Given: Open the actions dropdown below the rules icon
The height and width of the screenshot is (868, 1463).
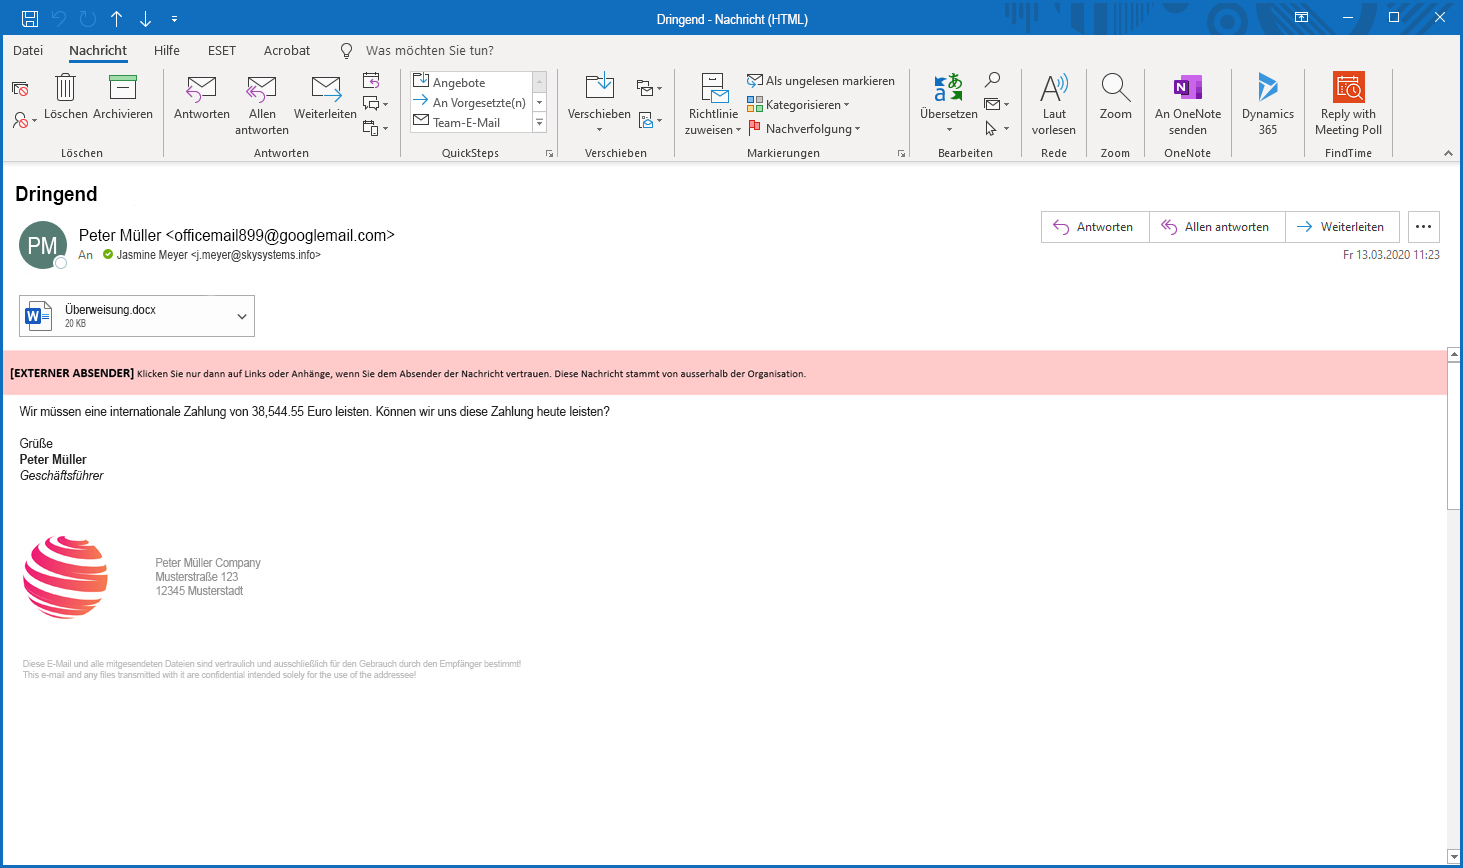Looking at the screenshot, I should point(649,121).
